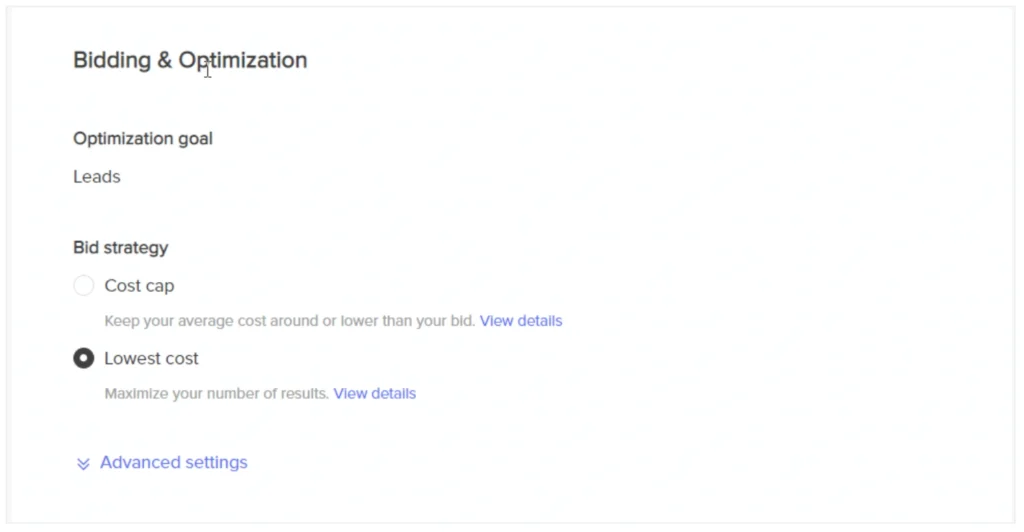Click the word 'results' in Lowest cost description
1024x532 pixels.
(307, 394)
